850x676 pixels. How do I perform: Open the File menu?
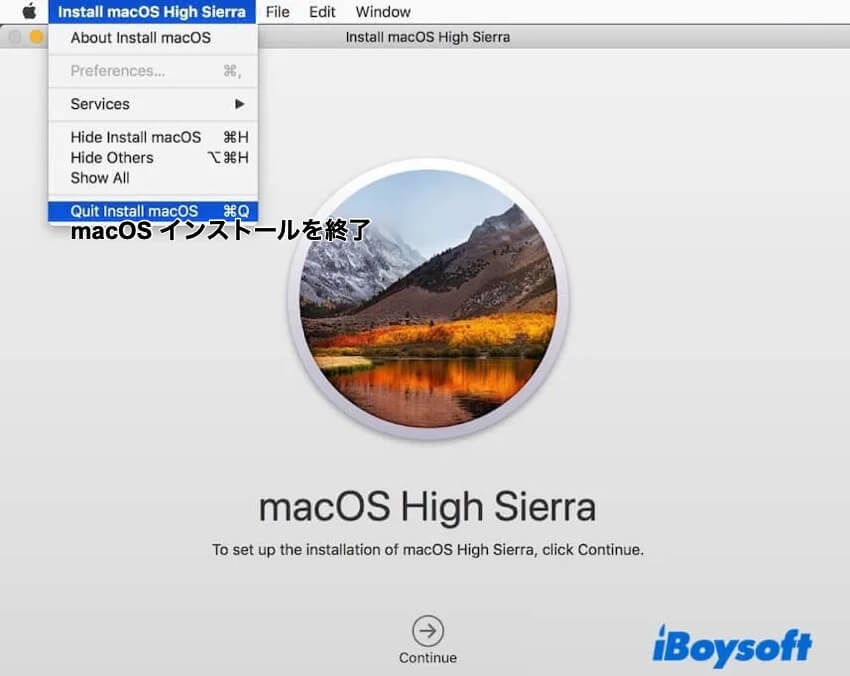277,11
